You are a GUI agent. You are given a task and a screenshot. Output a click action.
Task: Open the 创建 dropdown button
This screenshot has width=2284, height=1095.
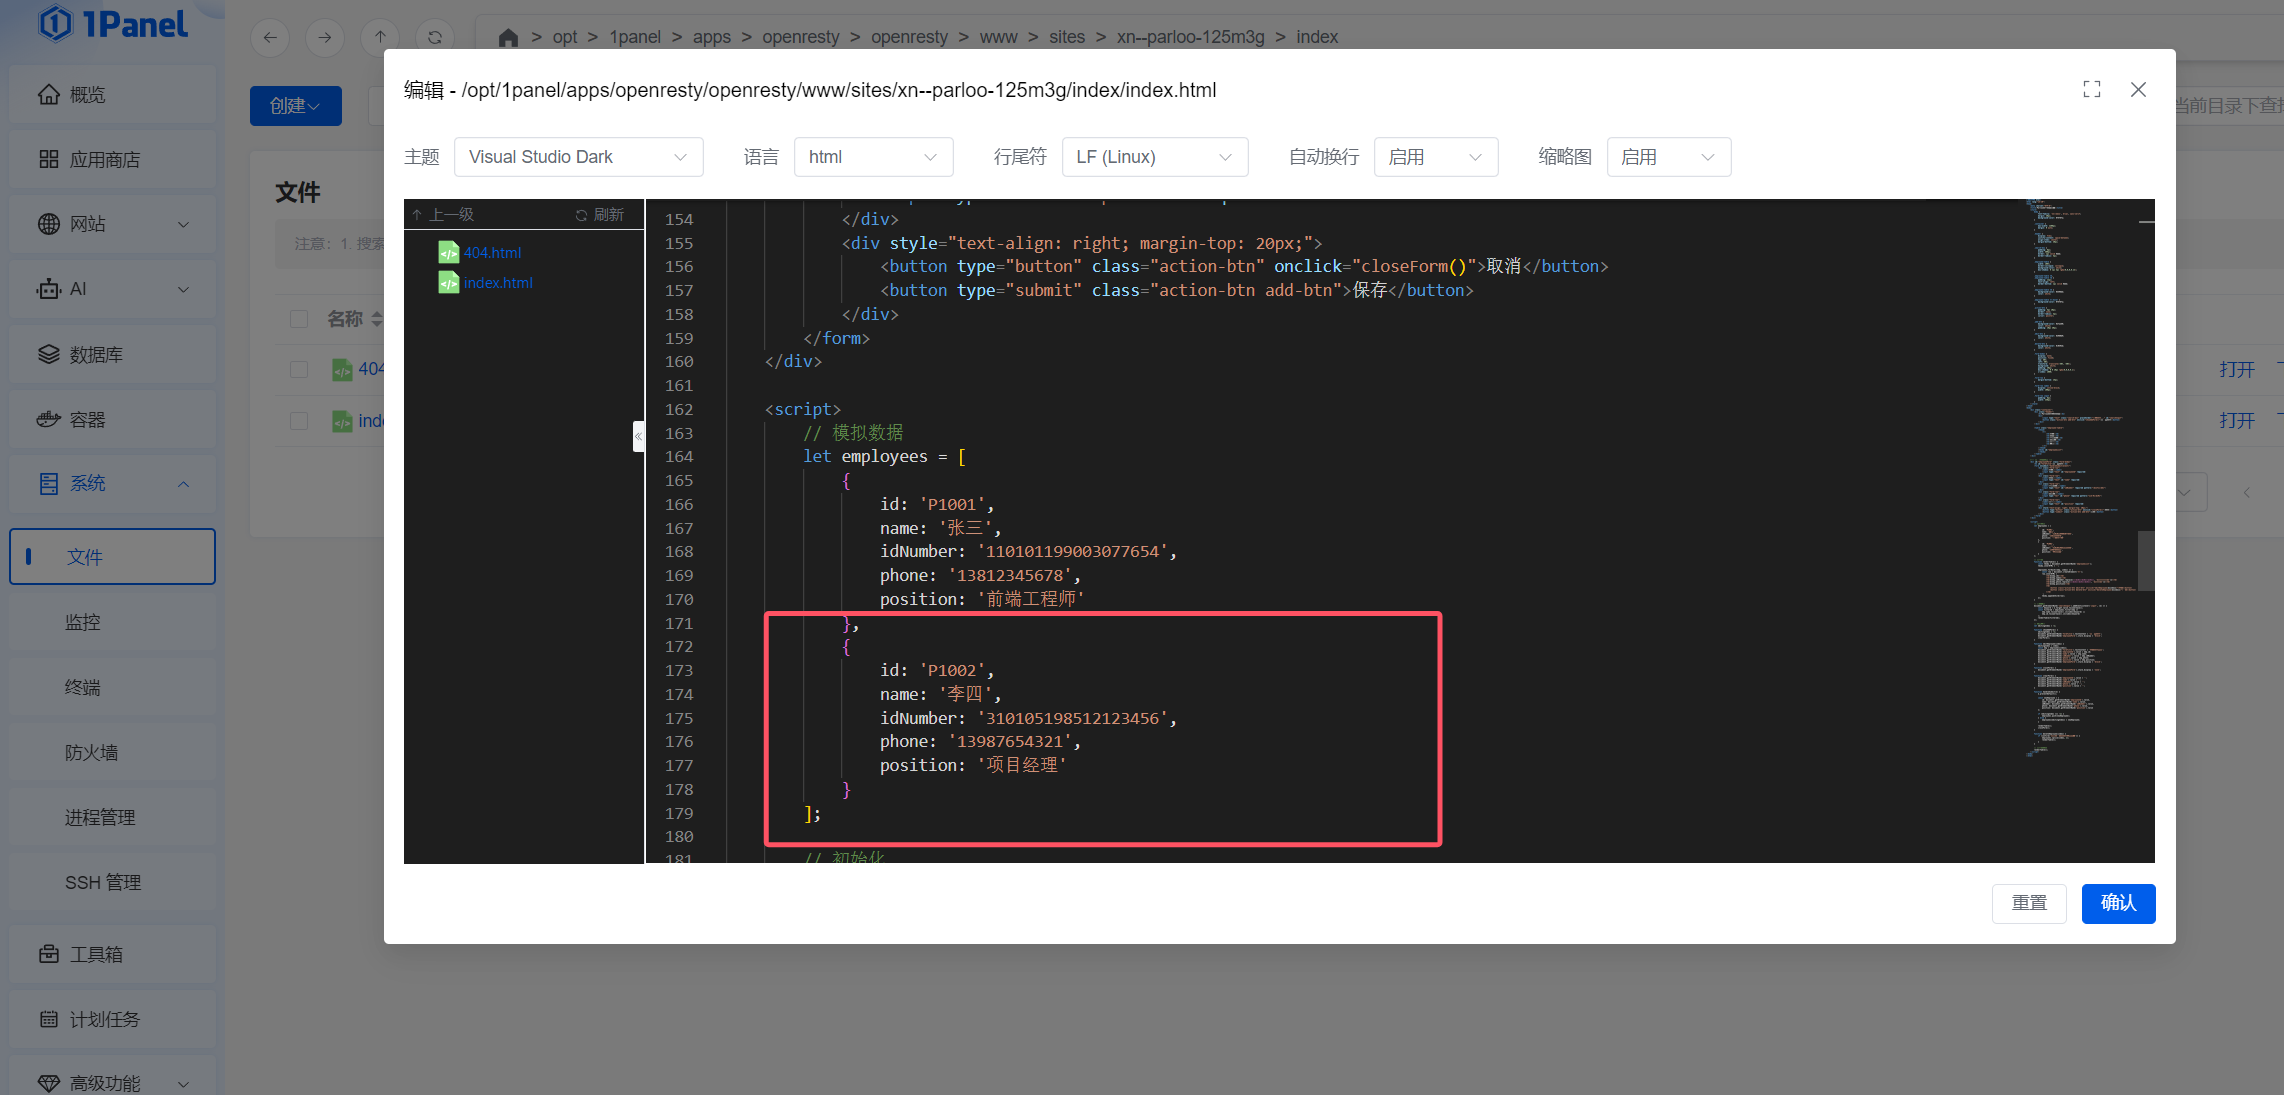point(295,105)
